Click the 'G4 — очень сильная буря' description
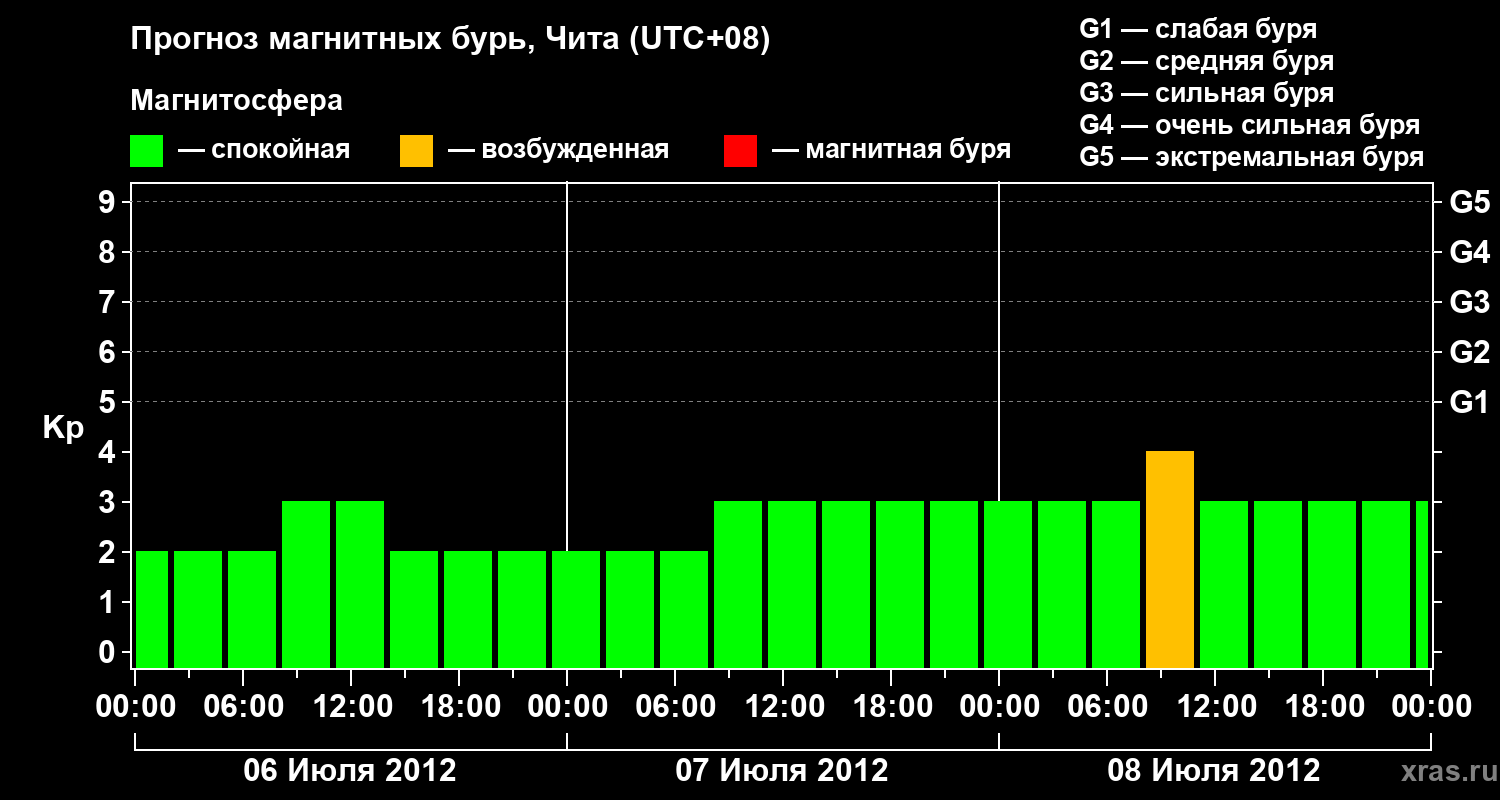1500x800 pixels. 1250,125
